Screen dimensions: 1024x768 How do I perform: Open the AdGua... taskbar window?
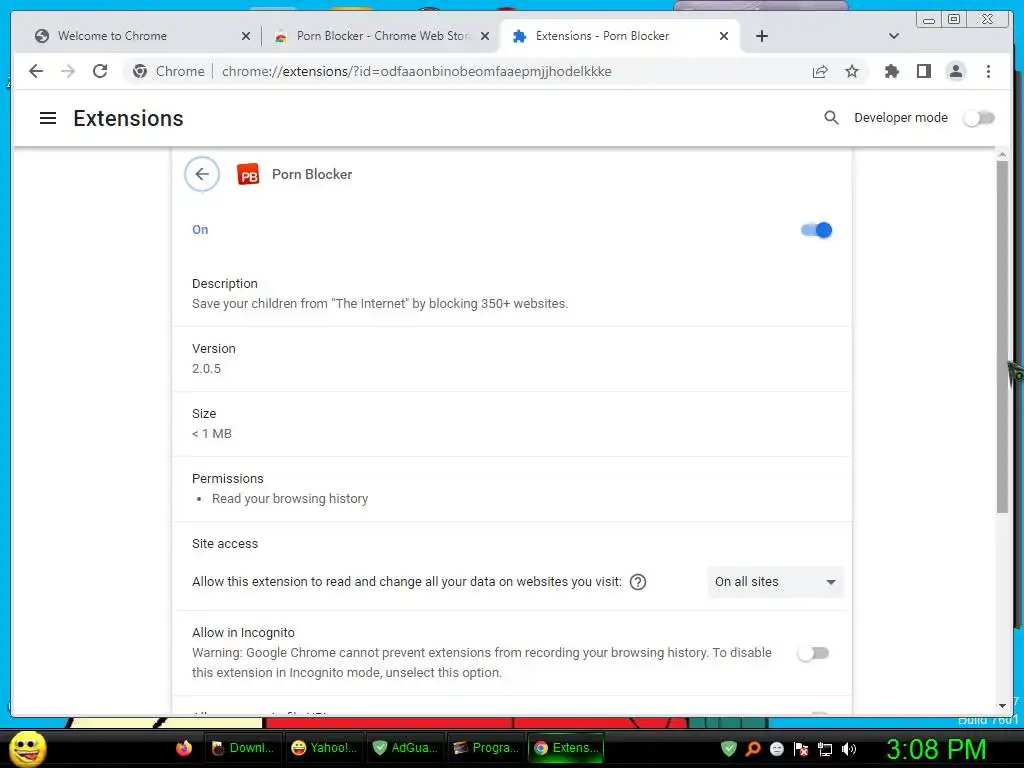(x=405, y=748)
